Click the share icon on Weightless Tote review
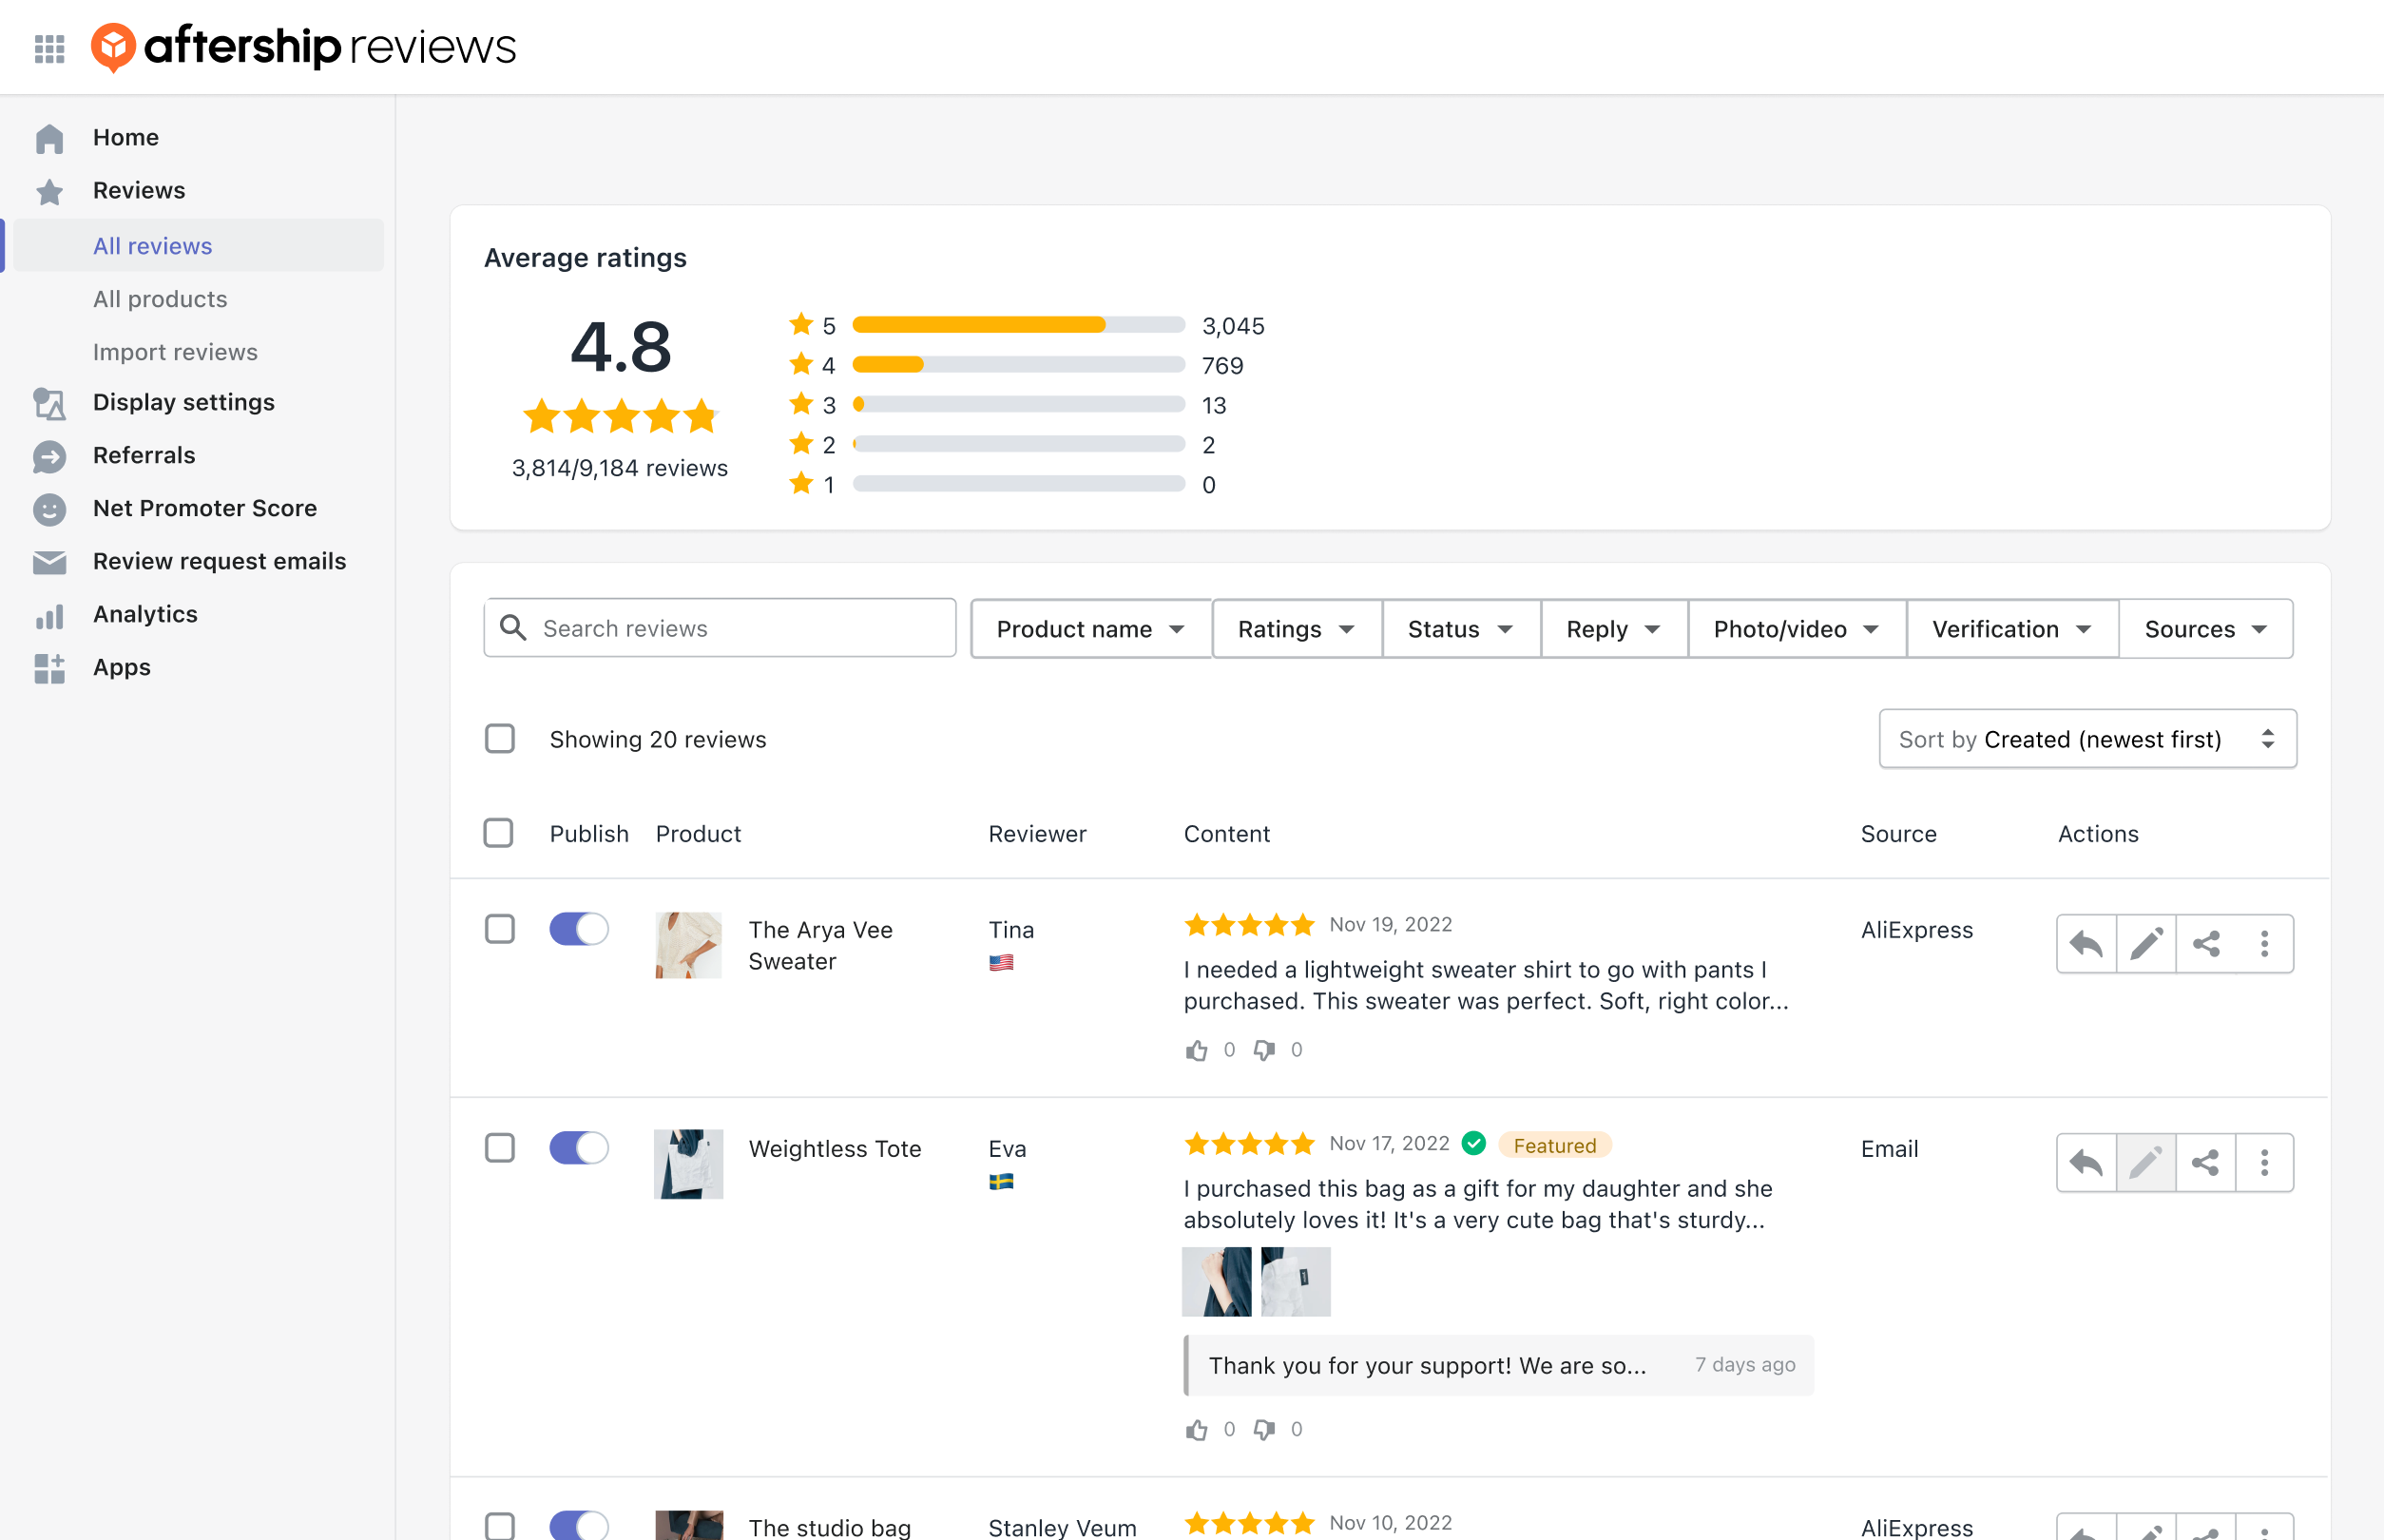2384x1540 pixels. pyautogui.click(x=2203, y=1161)
